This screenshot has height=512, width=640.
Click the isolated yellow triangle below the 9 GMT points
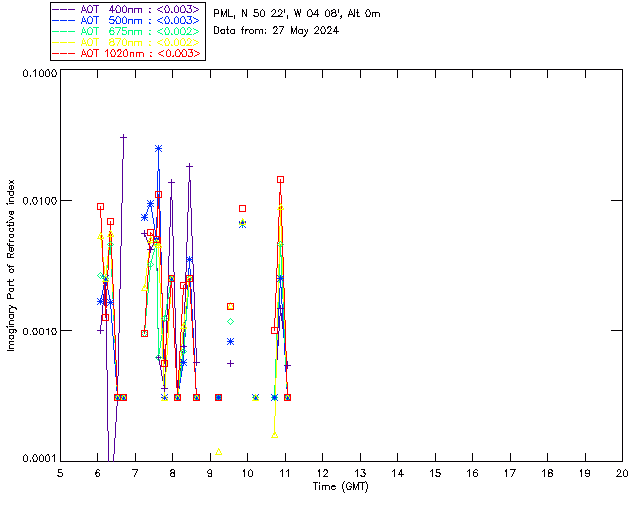point(218,451)
